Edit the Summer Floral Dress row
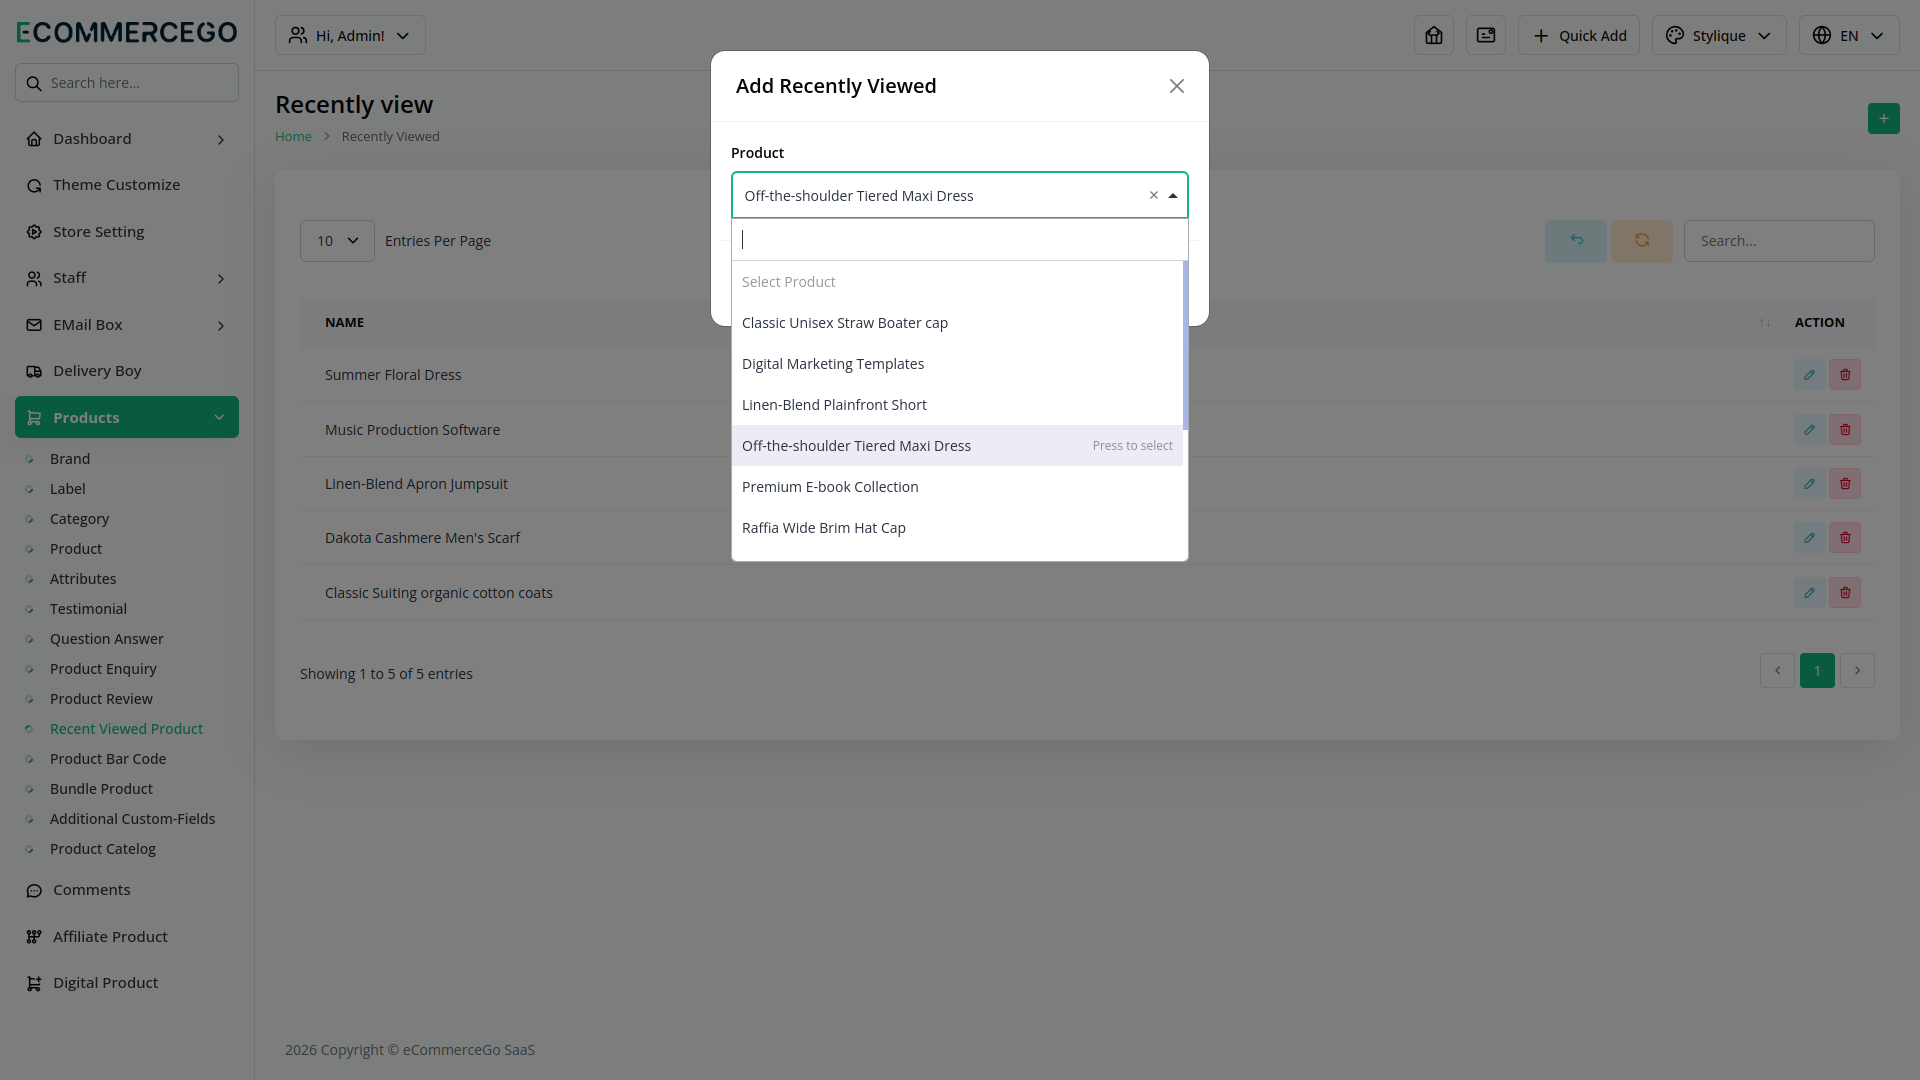This screenshot has height=1080, width=1920. [x=1809, y=375]
